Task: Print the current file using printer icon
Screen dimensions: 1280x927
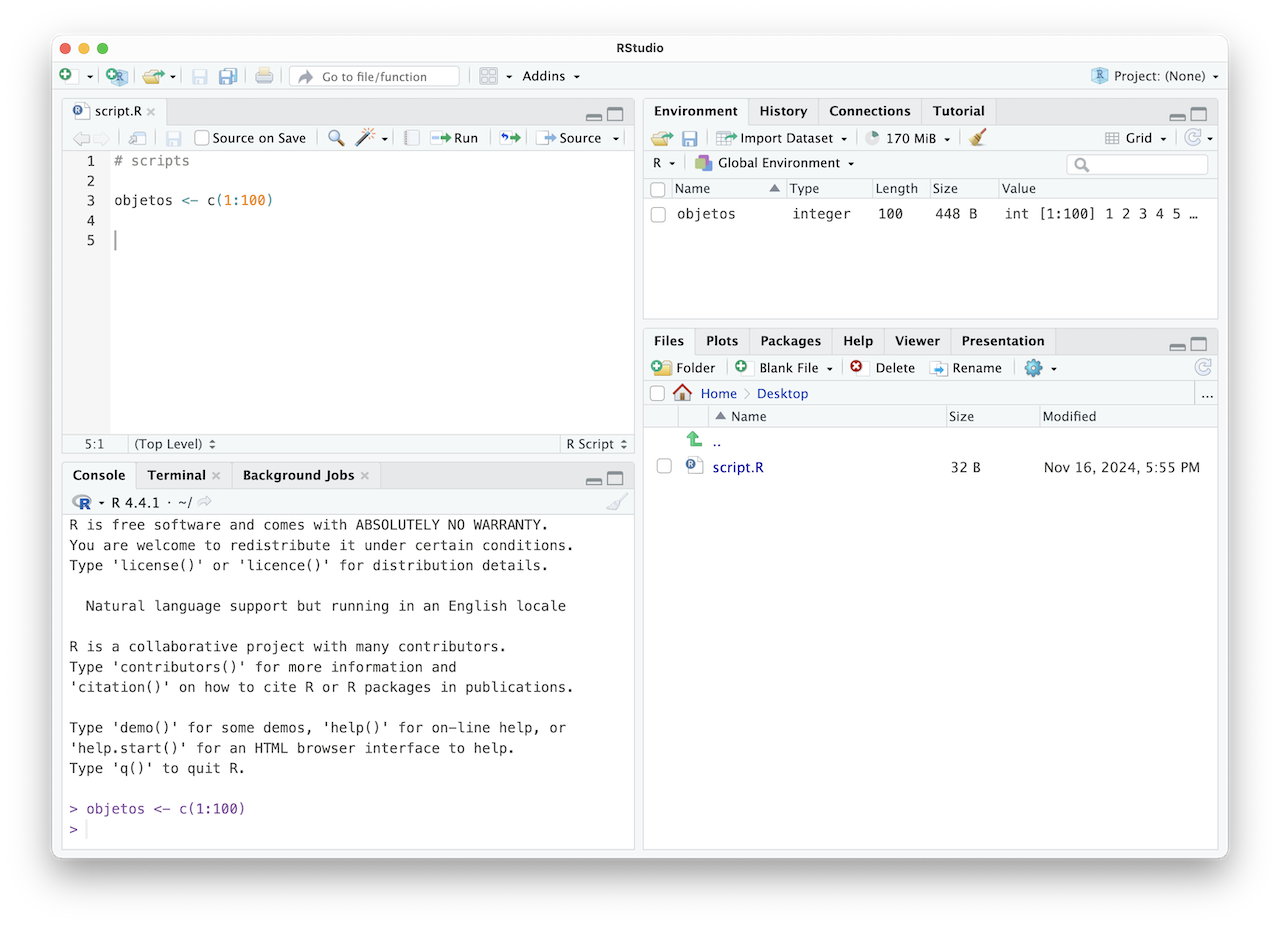Action: click(x=264, y=76)
